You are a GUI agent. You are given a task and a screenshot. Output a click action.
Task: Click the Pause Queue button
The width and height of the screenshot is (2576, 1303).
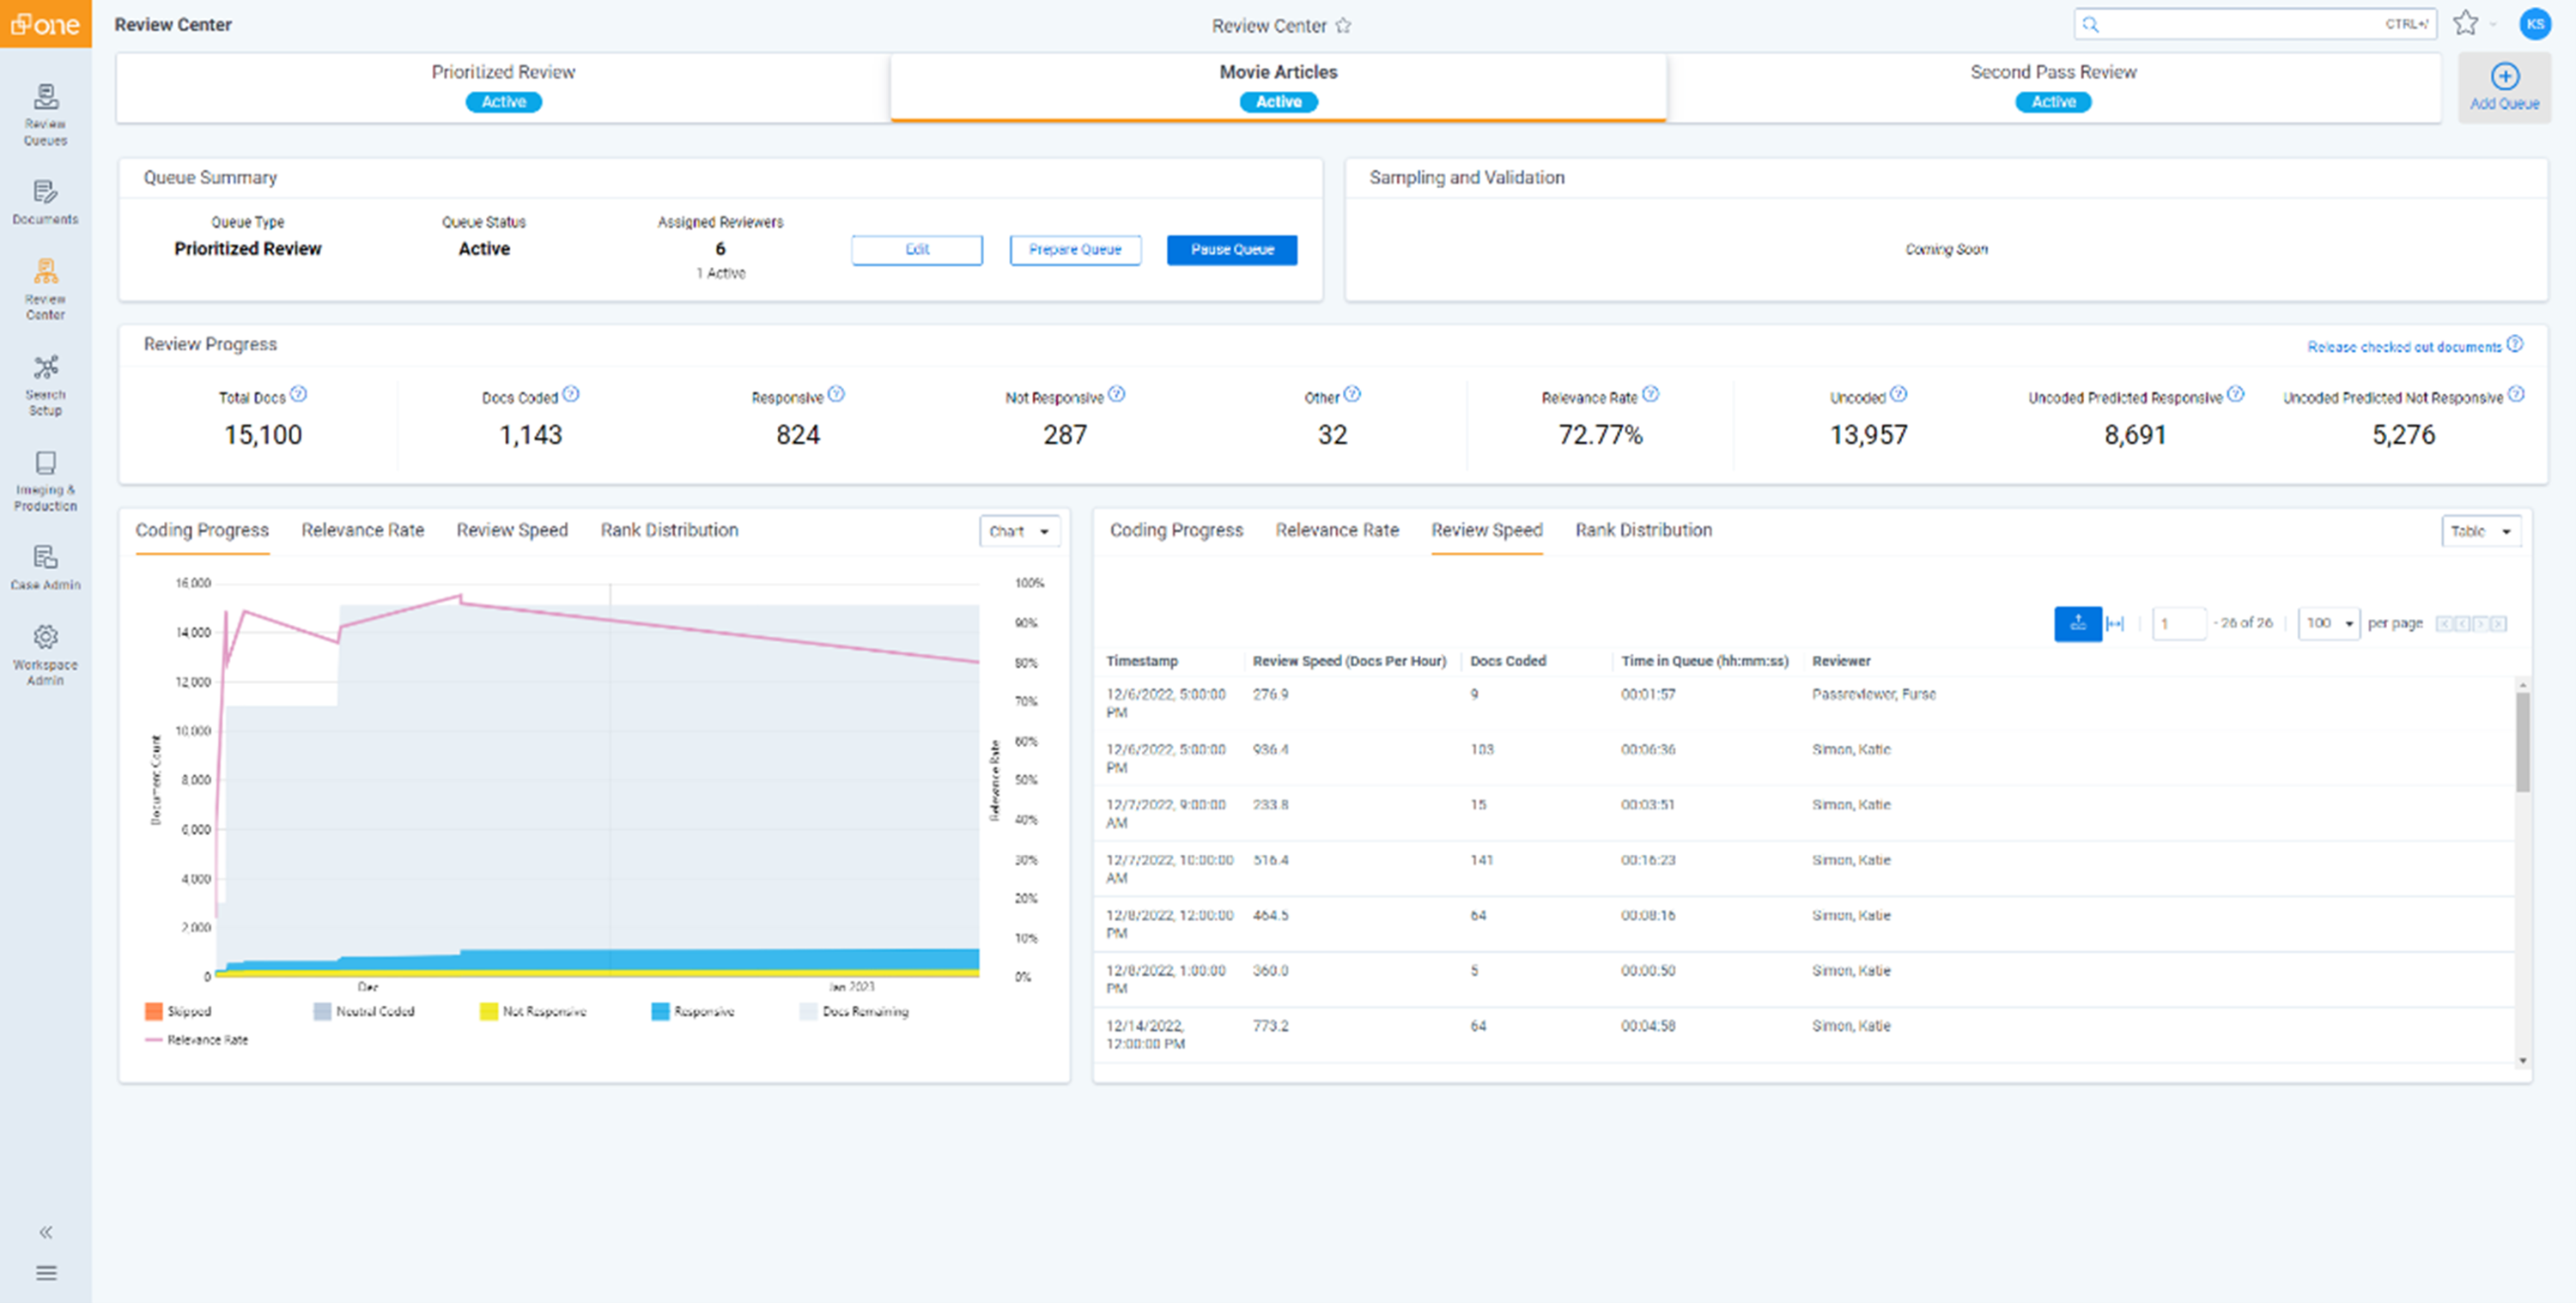click(x=1231, y=249)
